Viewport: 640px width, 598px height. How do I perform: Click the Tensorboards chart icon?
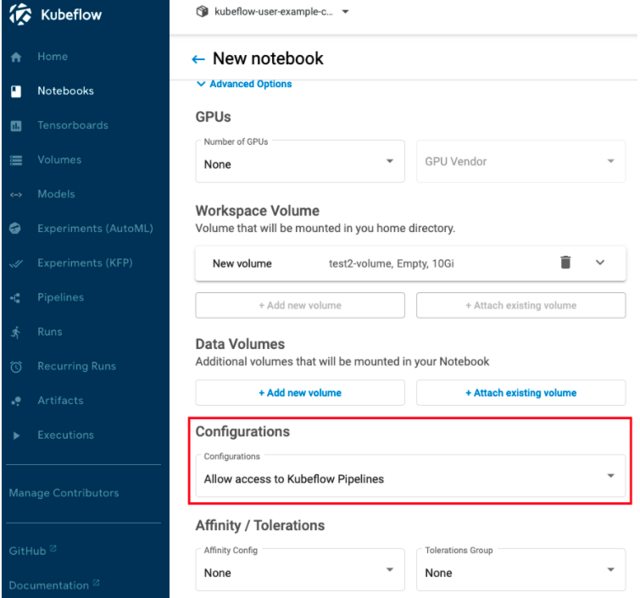click(x=16, y=126)
